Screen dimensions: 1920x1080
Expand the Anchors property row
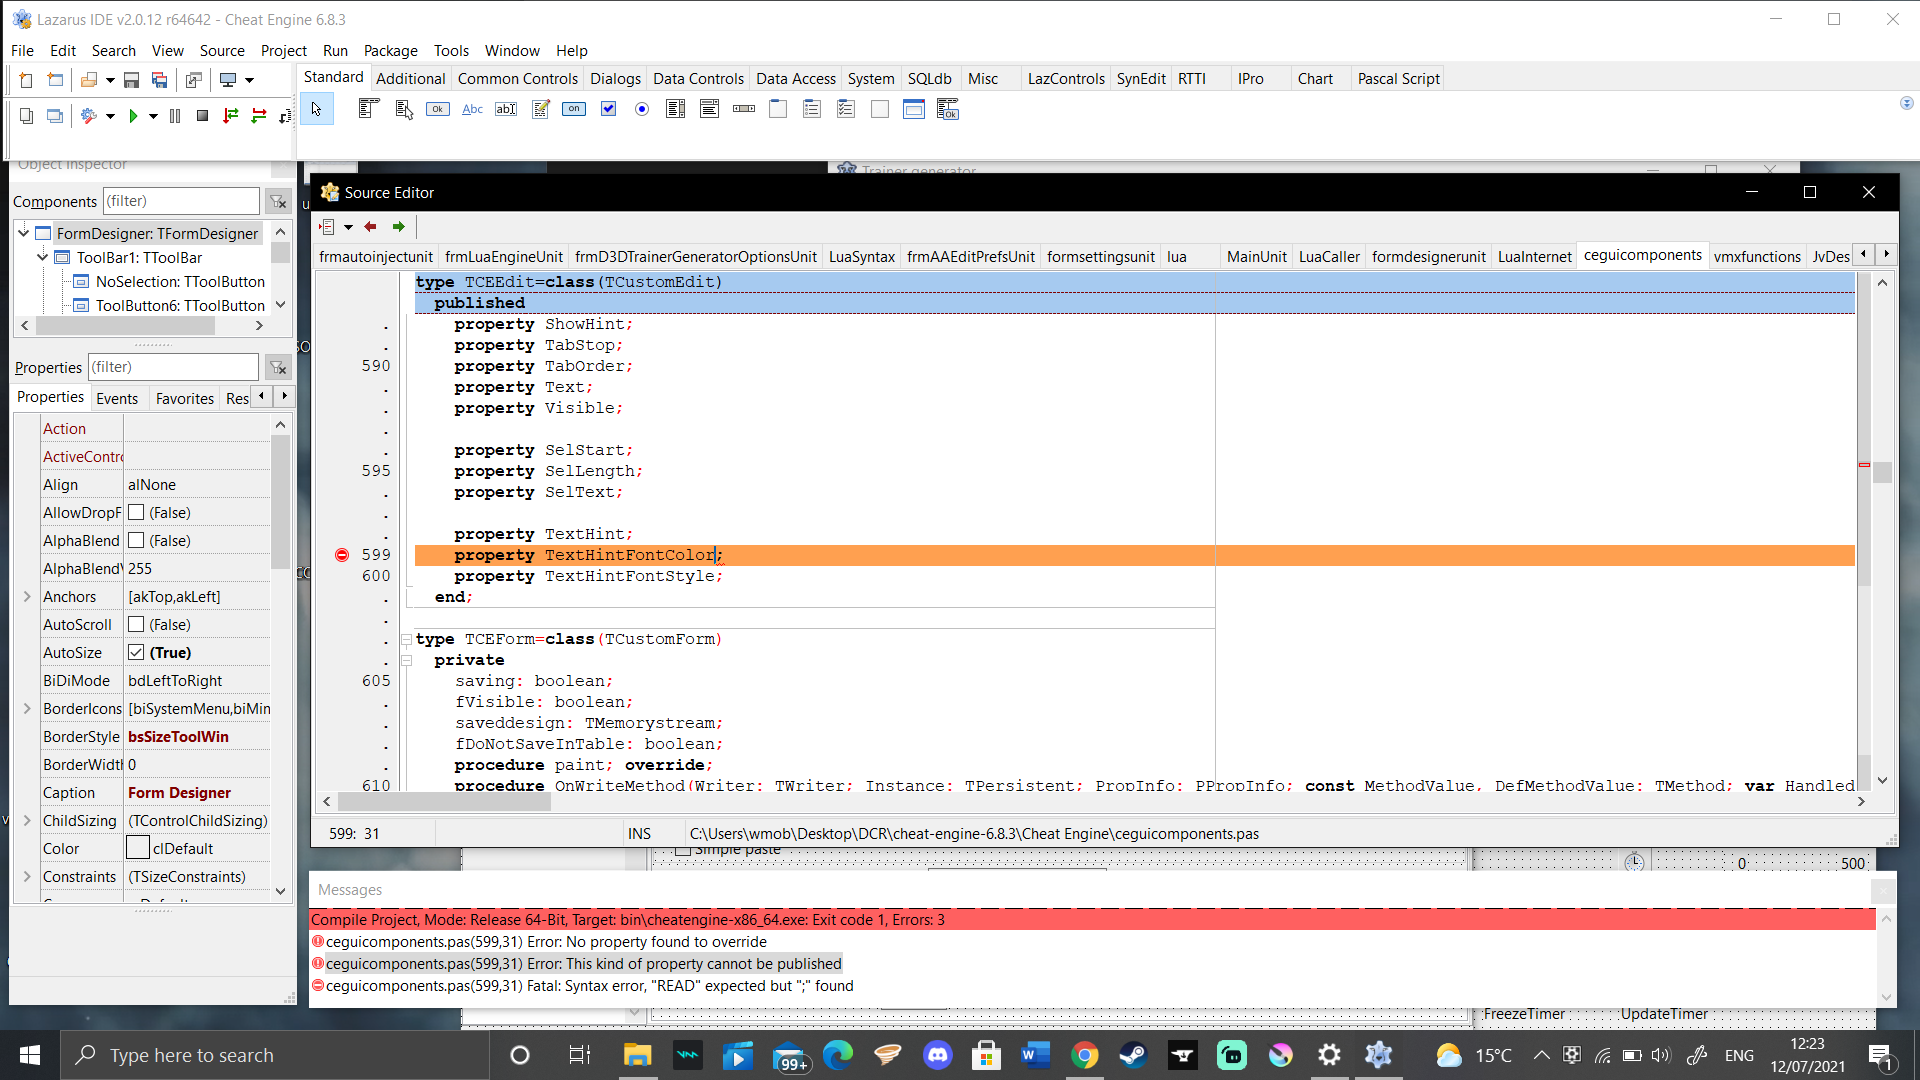click(x=27, y=596)
